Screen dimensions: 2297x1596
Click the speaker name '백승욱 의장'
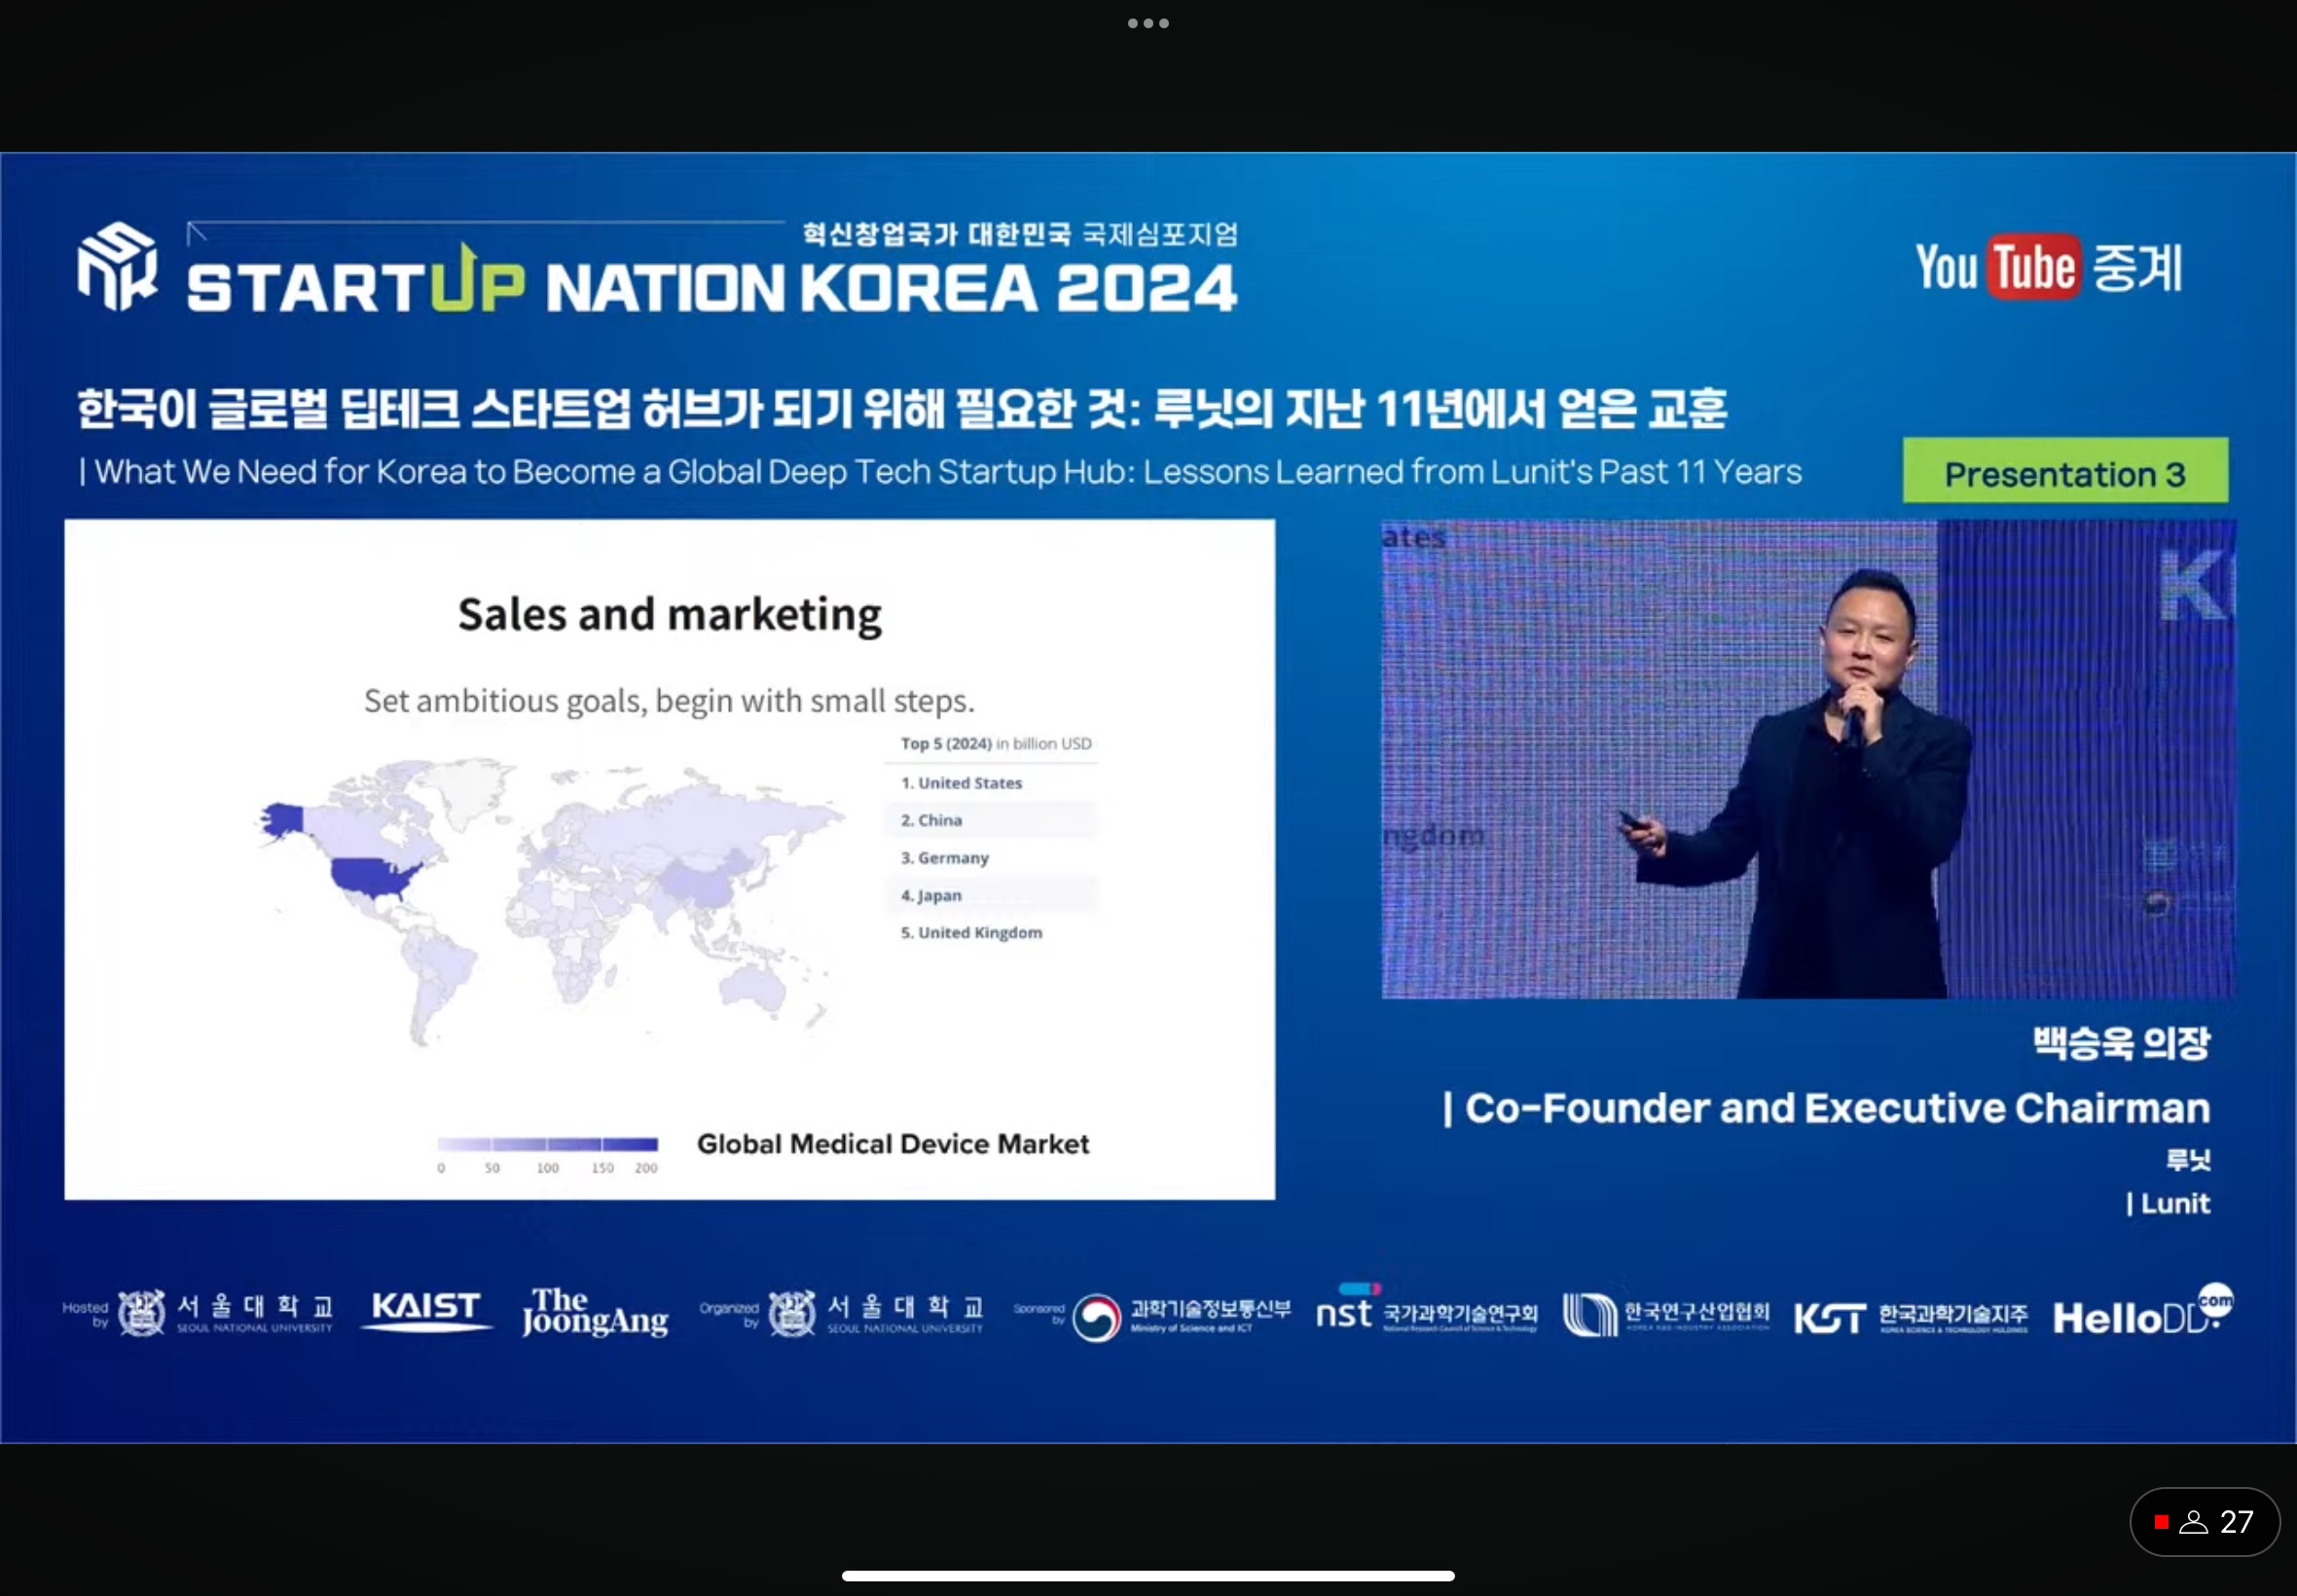[x=2121, y=1043]
